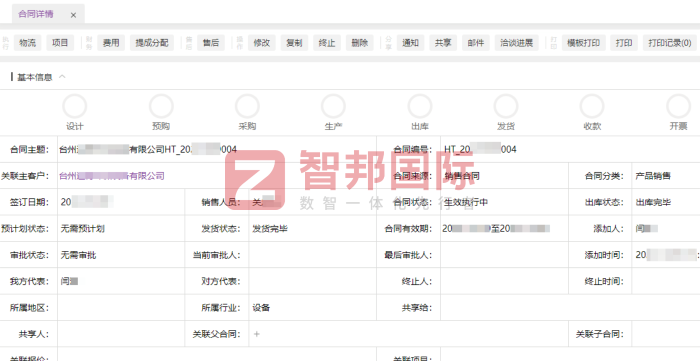Select the 出库 progress step circle
This screenshot has width=700, height=361.
(420, 106)
